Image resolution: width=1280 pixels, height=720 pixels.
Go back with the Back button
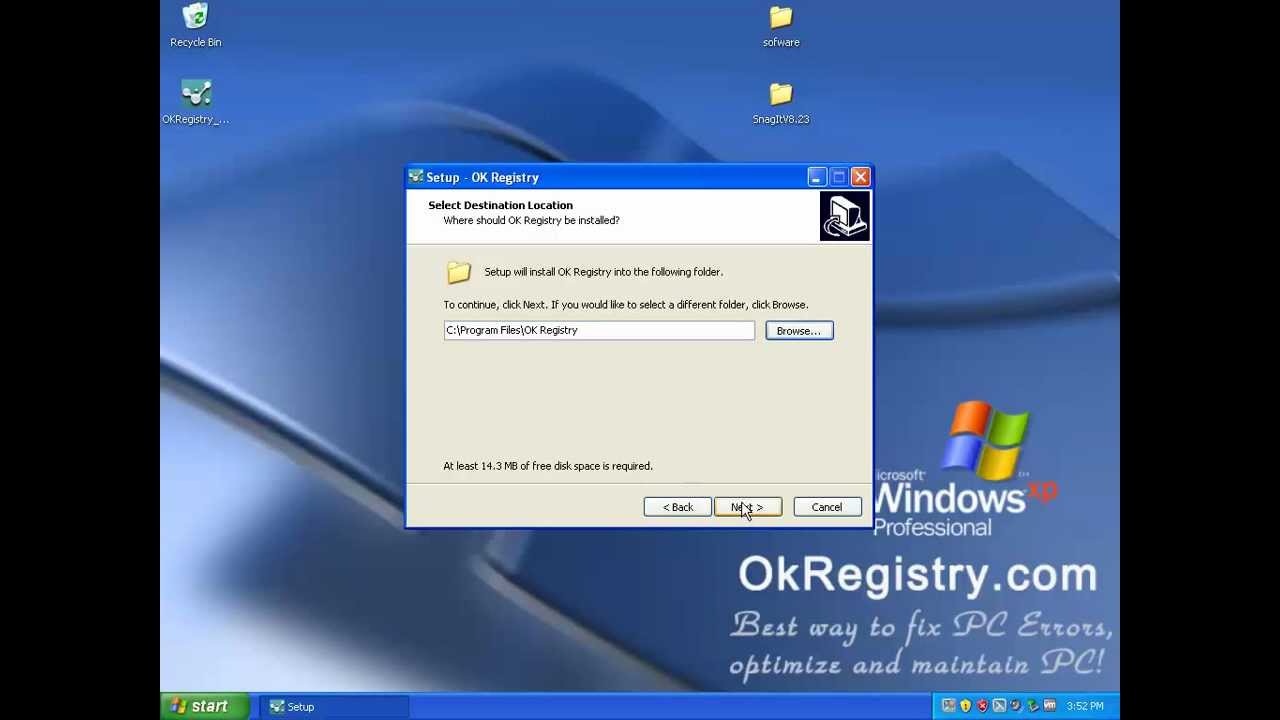678,507
